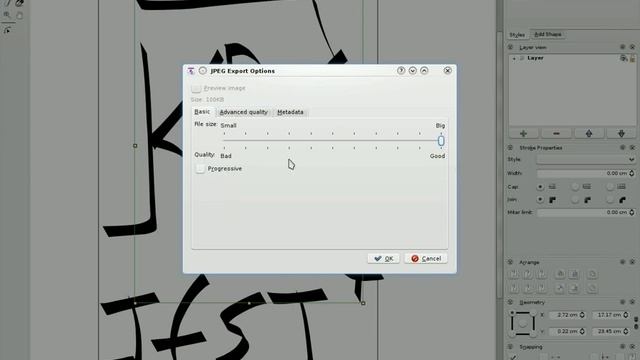This screenshot has height=360, width=640.
Task: Click the width spinner showing 17.17 cm
Action: (x=610, y=315)
